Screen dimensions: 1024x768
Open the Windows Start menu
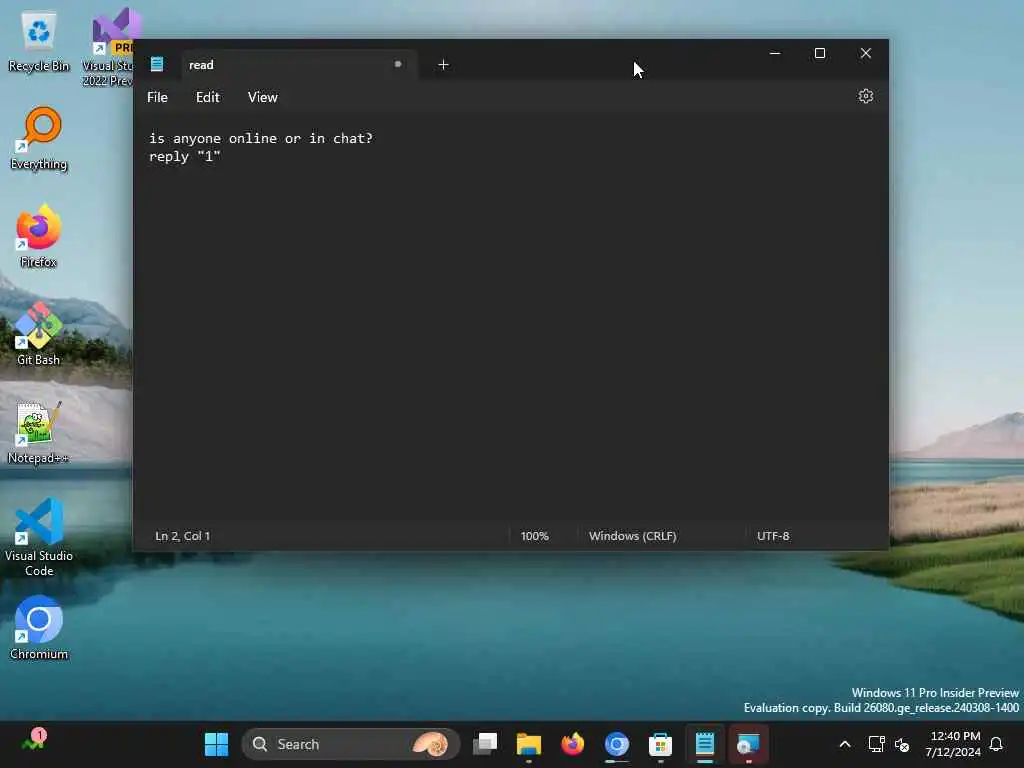(216, 744)
